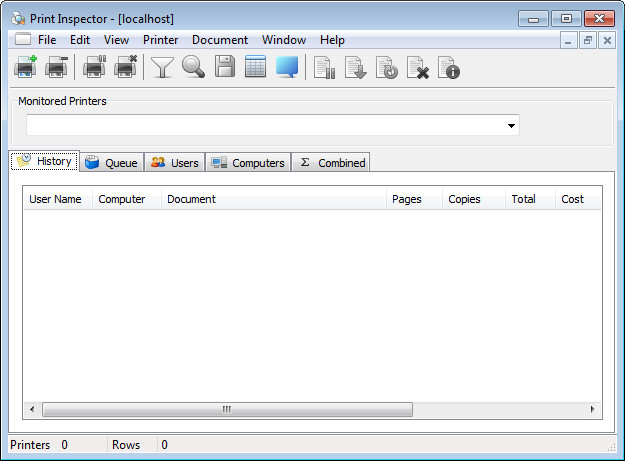Viewport: 625px width, 461px height.
Task: Click the horizontal scrollbar thumb
Action: point(227,409)
